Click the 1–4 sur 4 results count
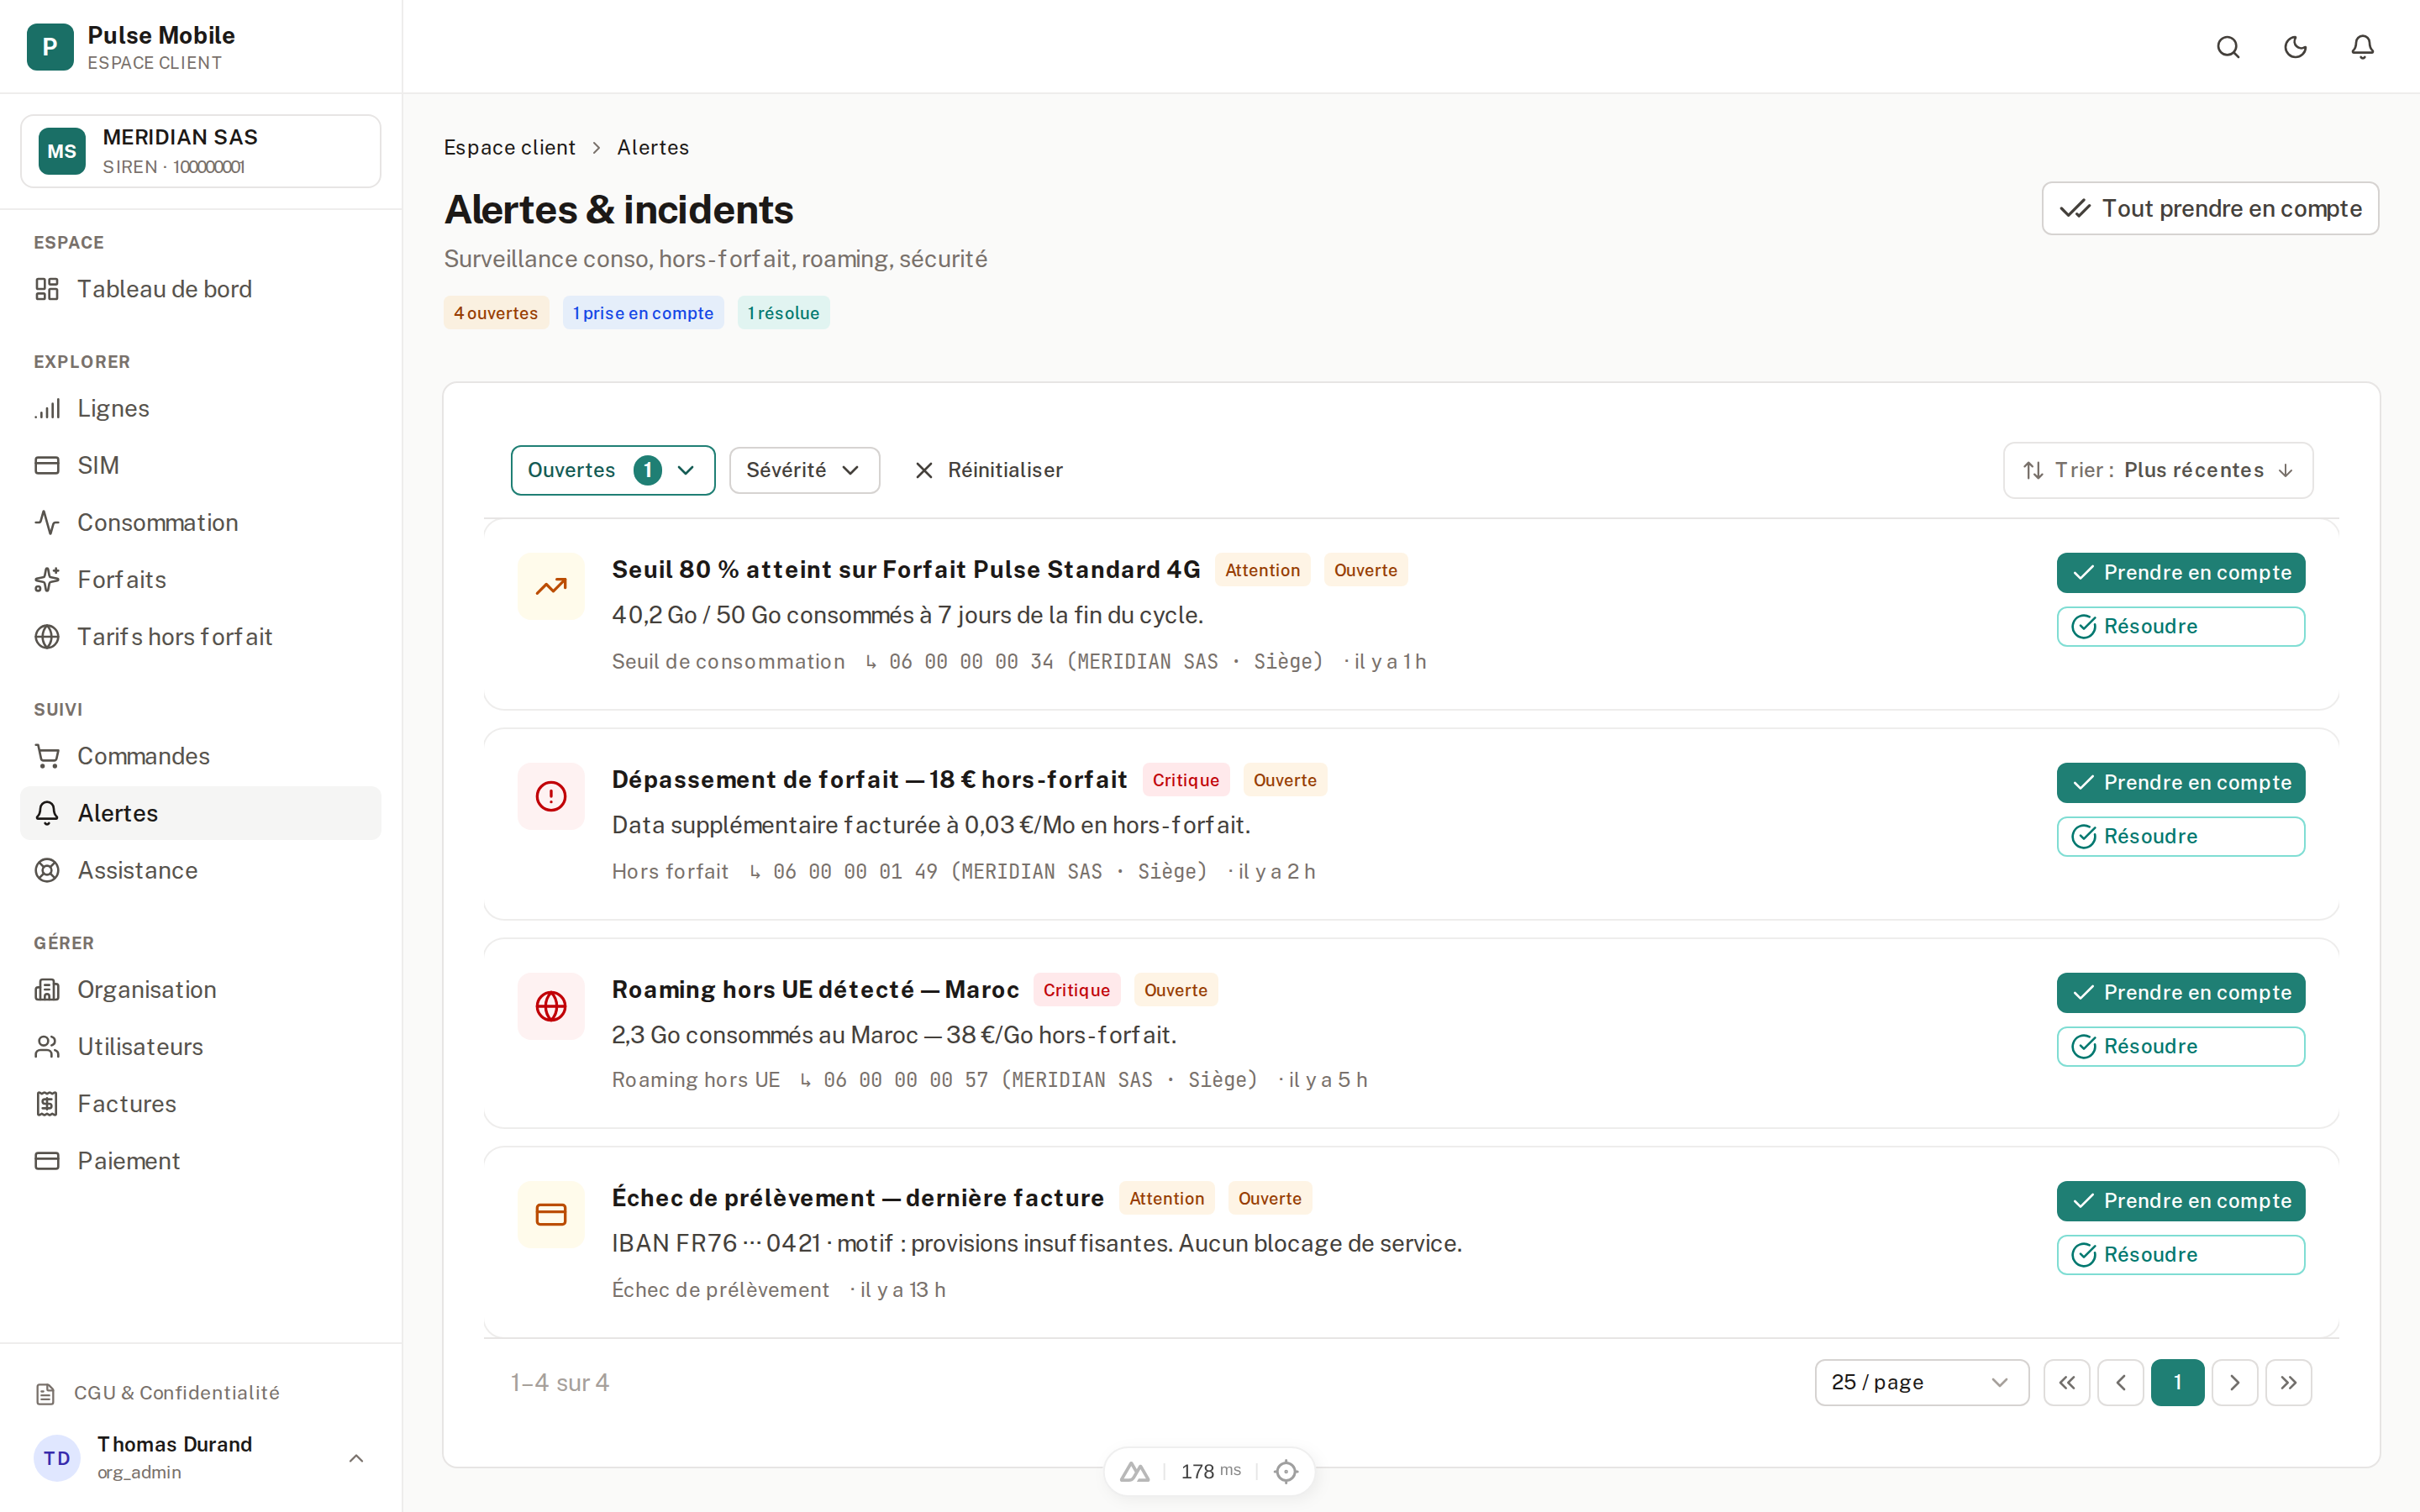The width and height of the screenshot is (2420, 1512). coord(560,1382)
